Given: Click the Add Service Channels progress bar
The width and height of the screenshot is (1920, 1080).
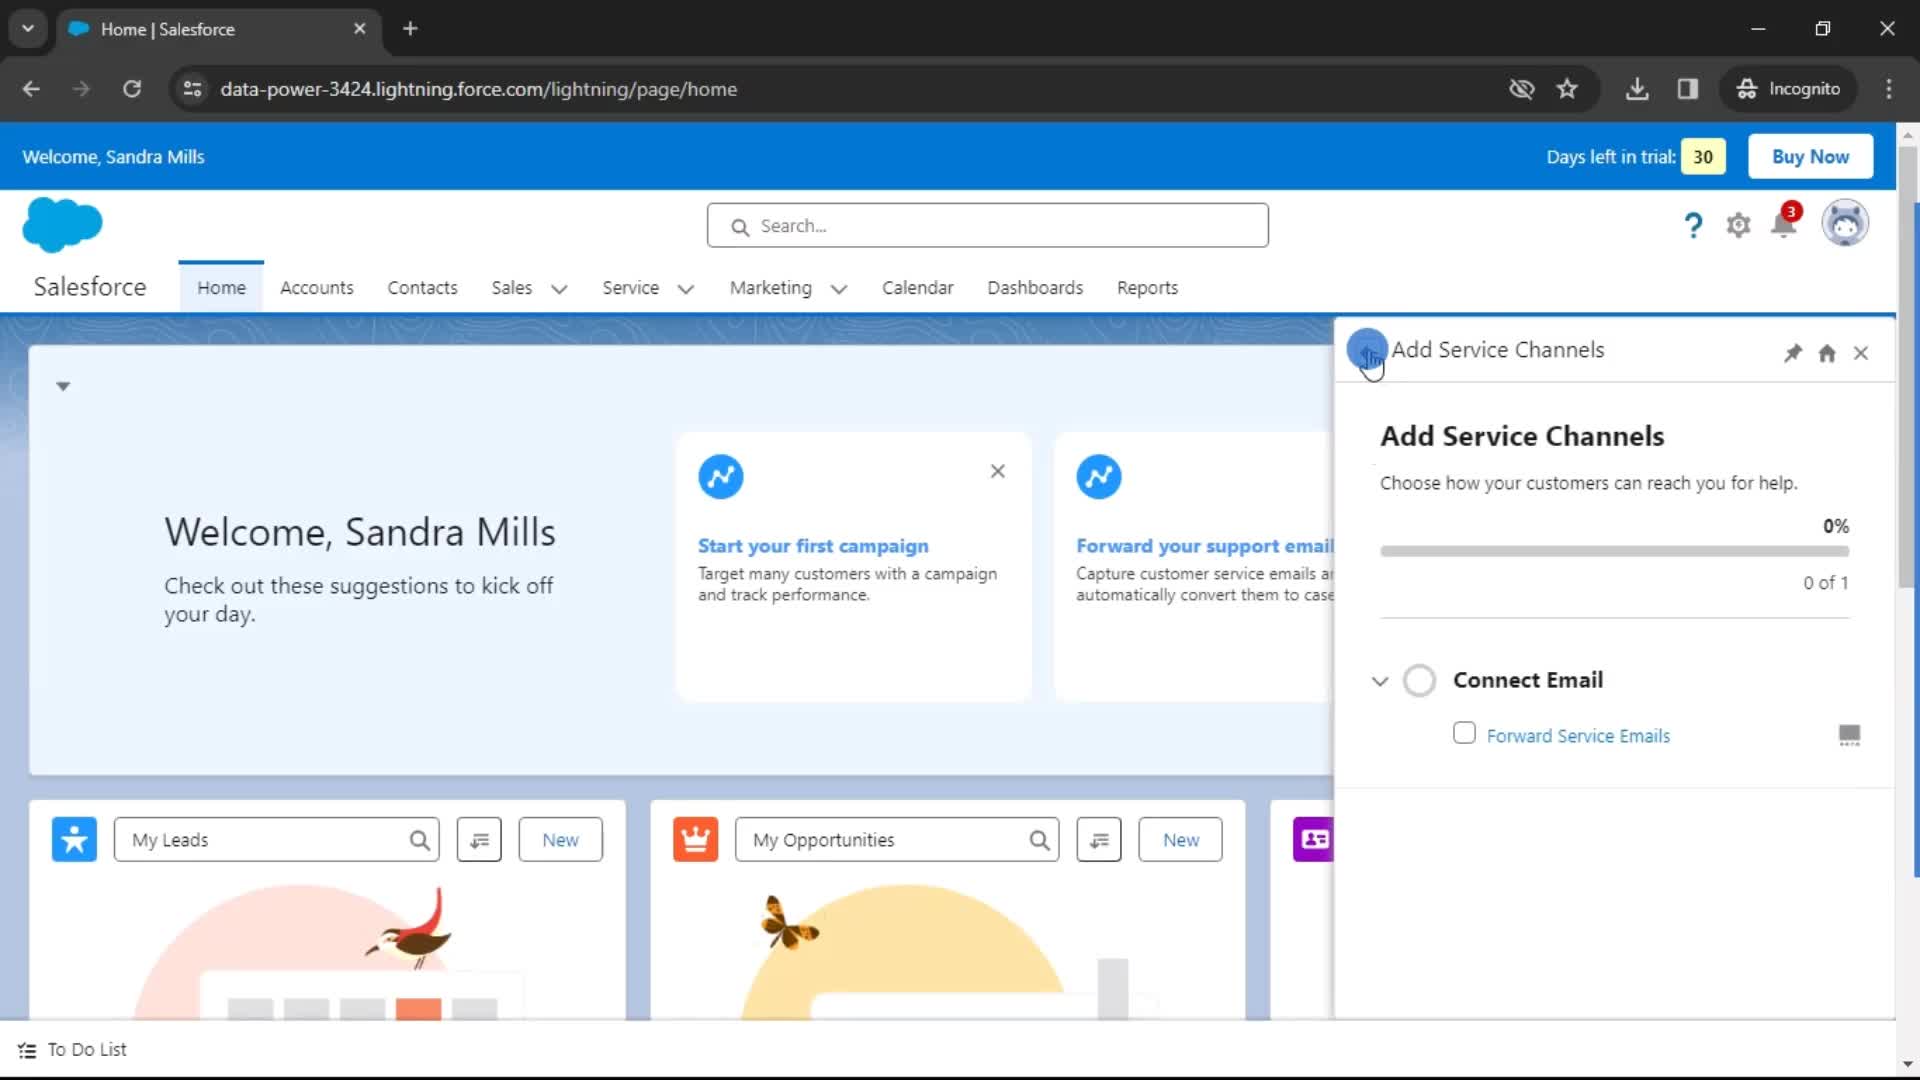Looking at the screenshot, I should (1614, 552).
